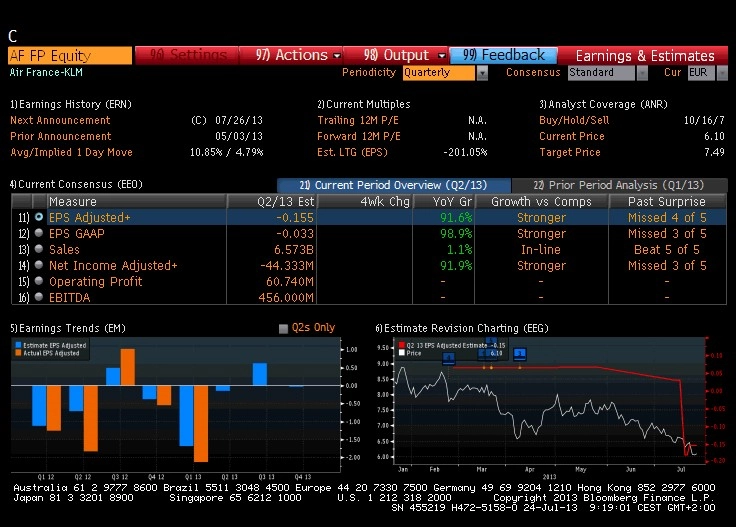
Task: Click the EBITDA estimate value 456.000M
Action: 286,298
